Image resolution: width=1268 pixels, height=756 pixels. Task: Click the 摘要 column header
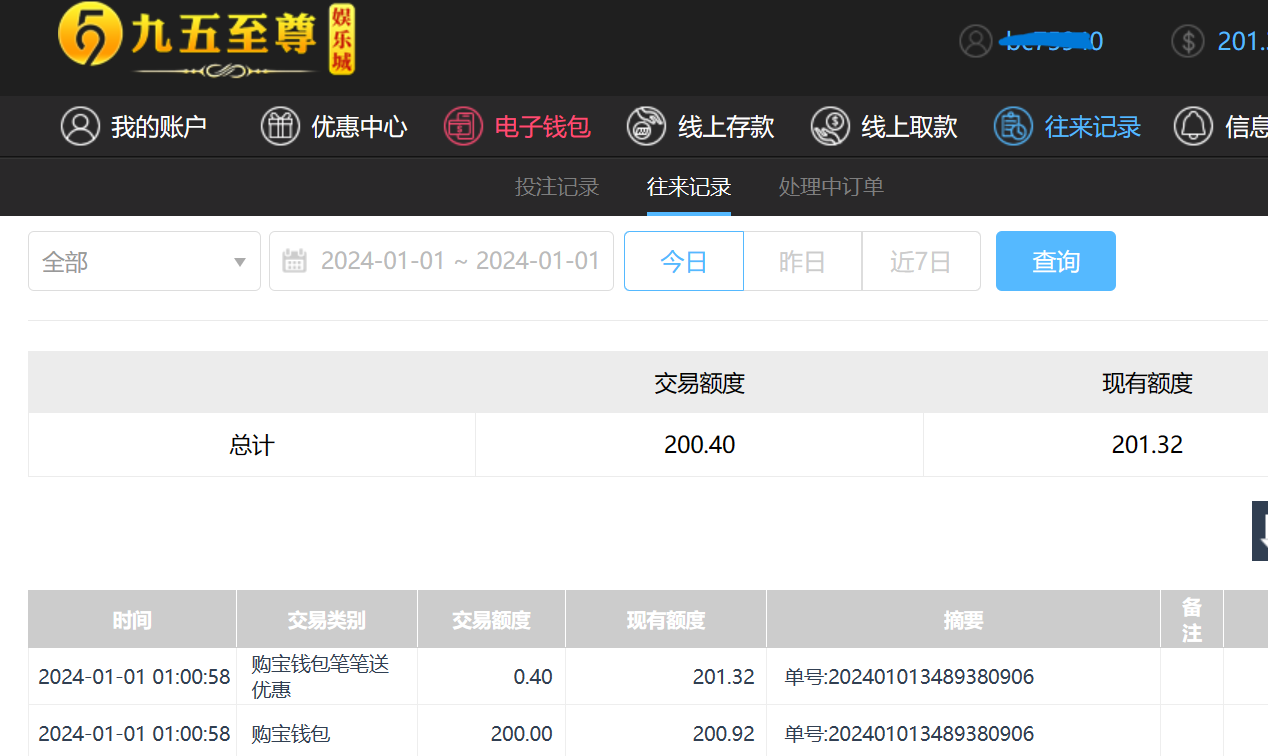963,620
